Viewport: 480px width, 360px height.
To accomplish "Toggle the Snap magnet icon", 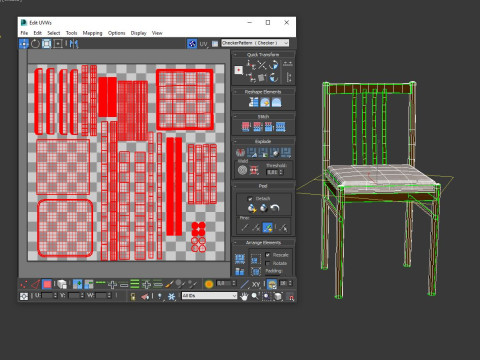I will [x=291, y=296].
